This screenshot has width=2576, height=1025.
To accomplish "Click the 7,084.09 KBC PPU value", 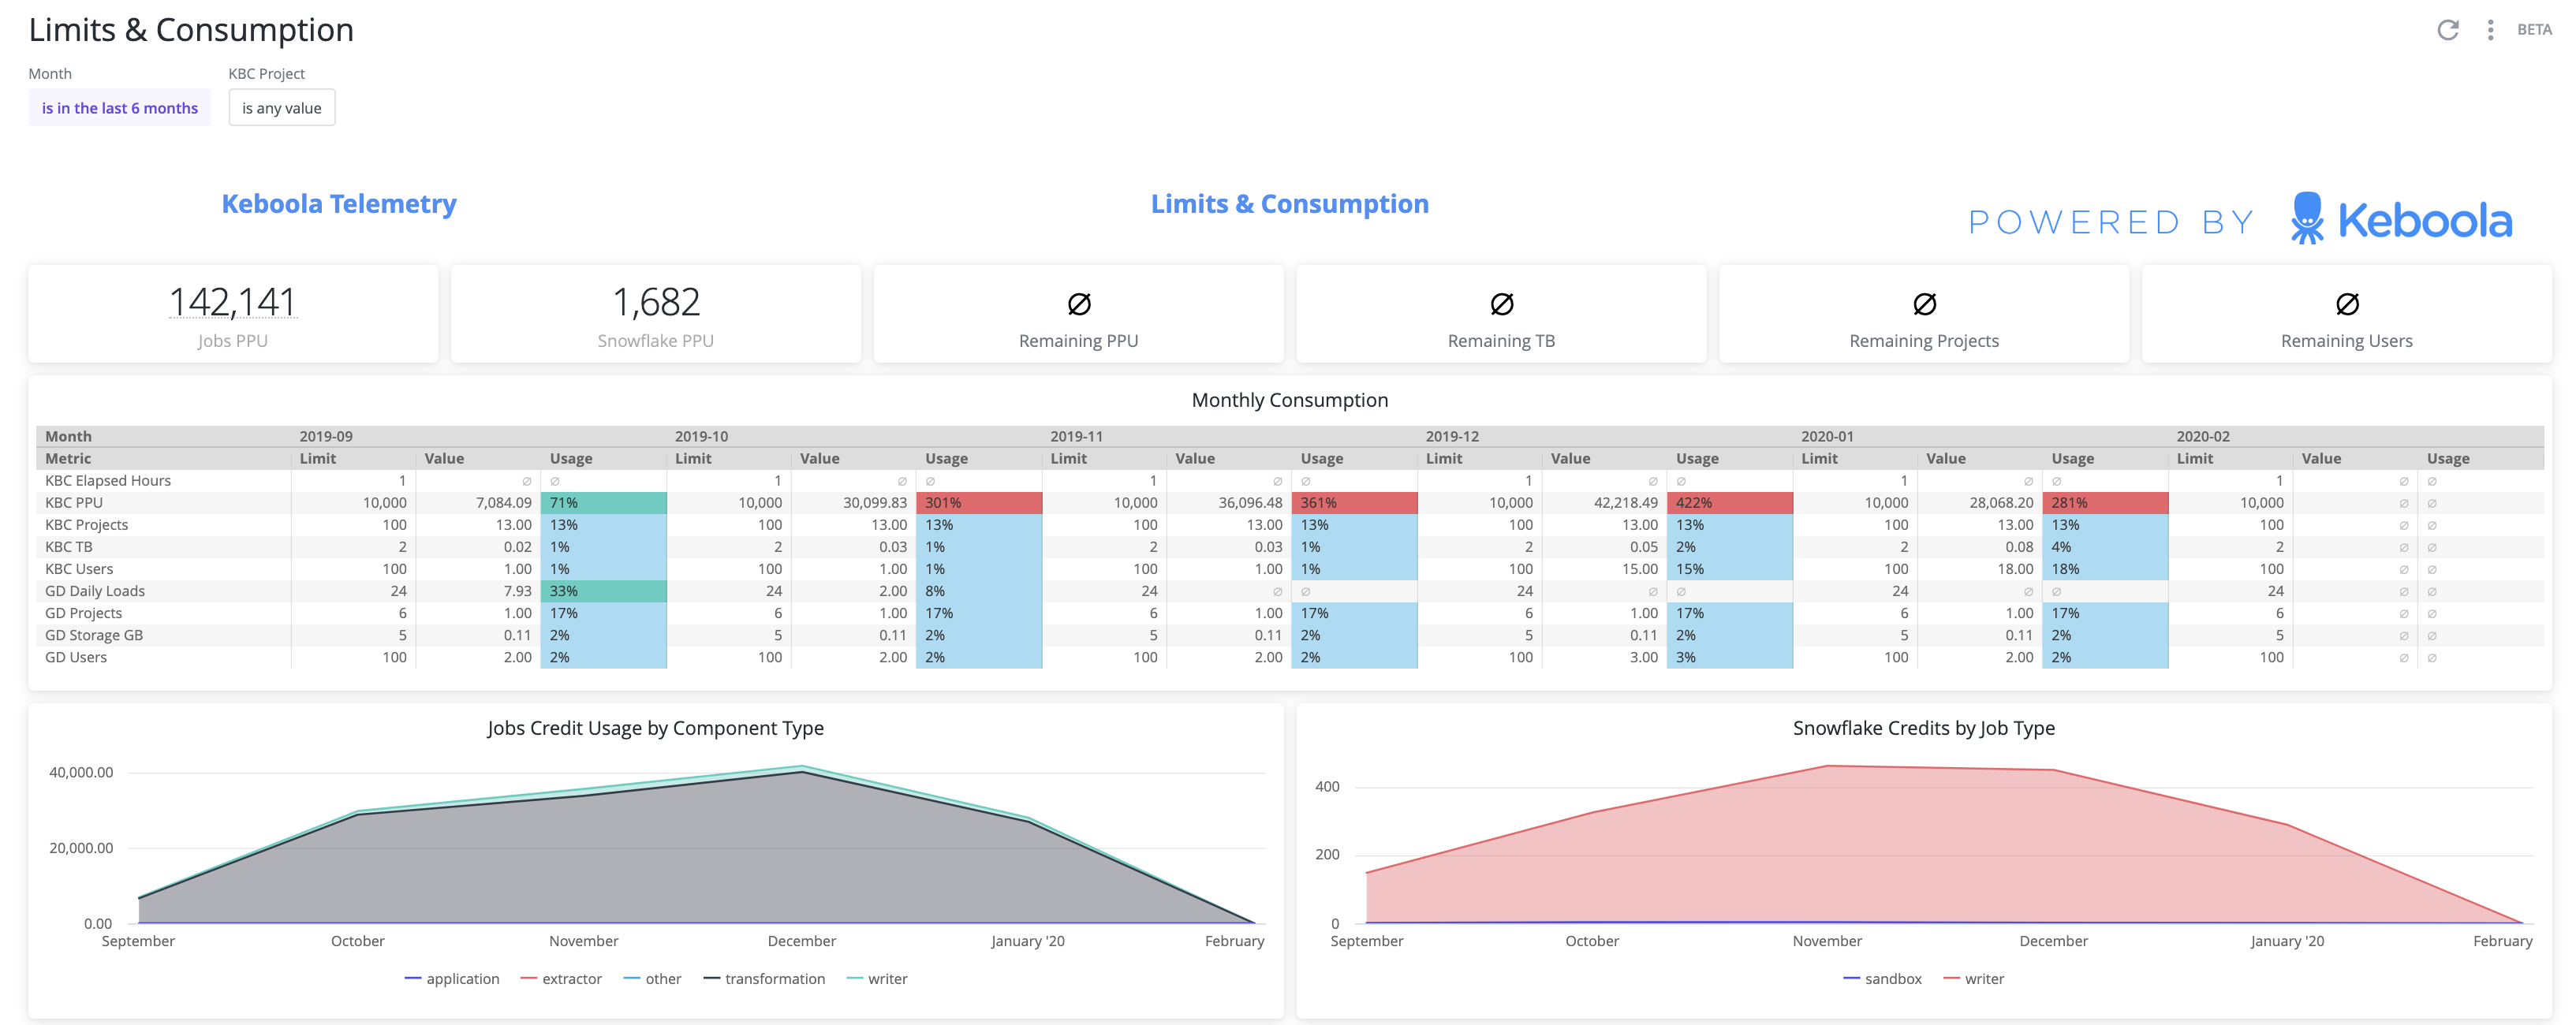I will coord(504,503).
